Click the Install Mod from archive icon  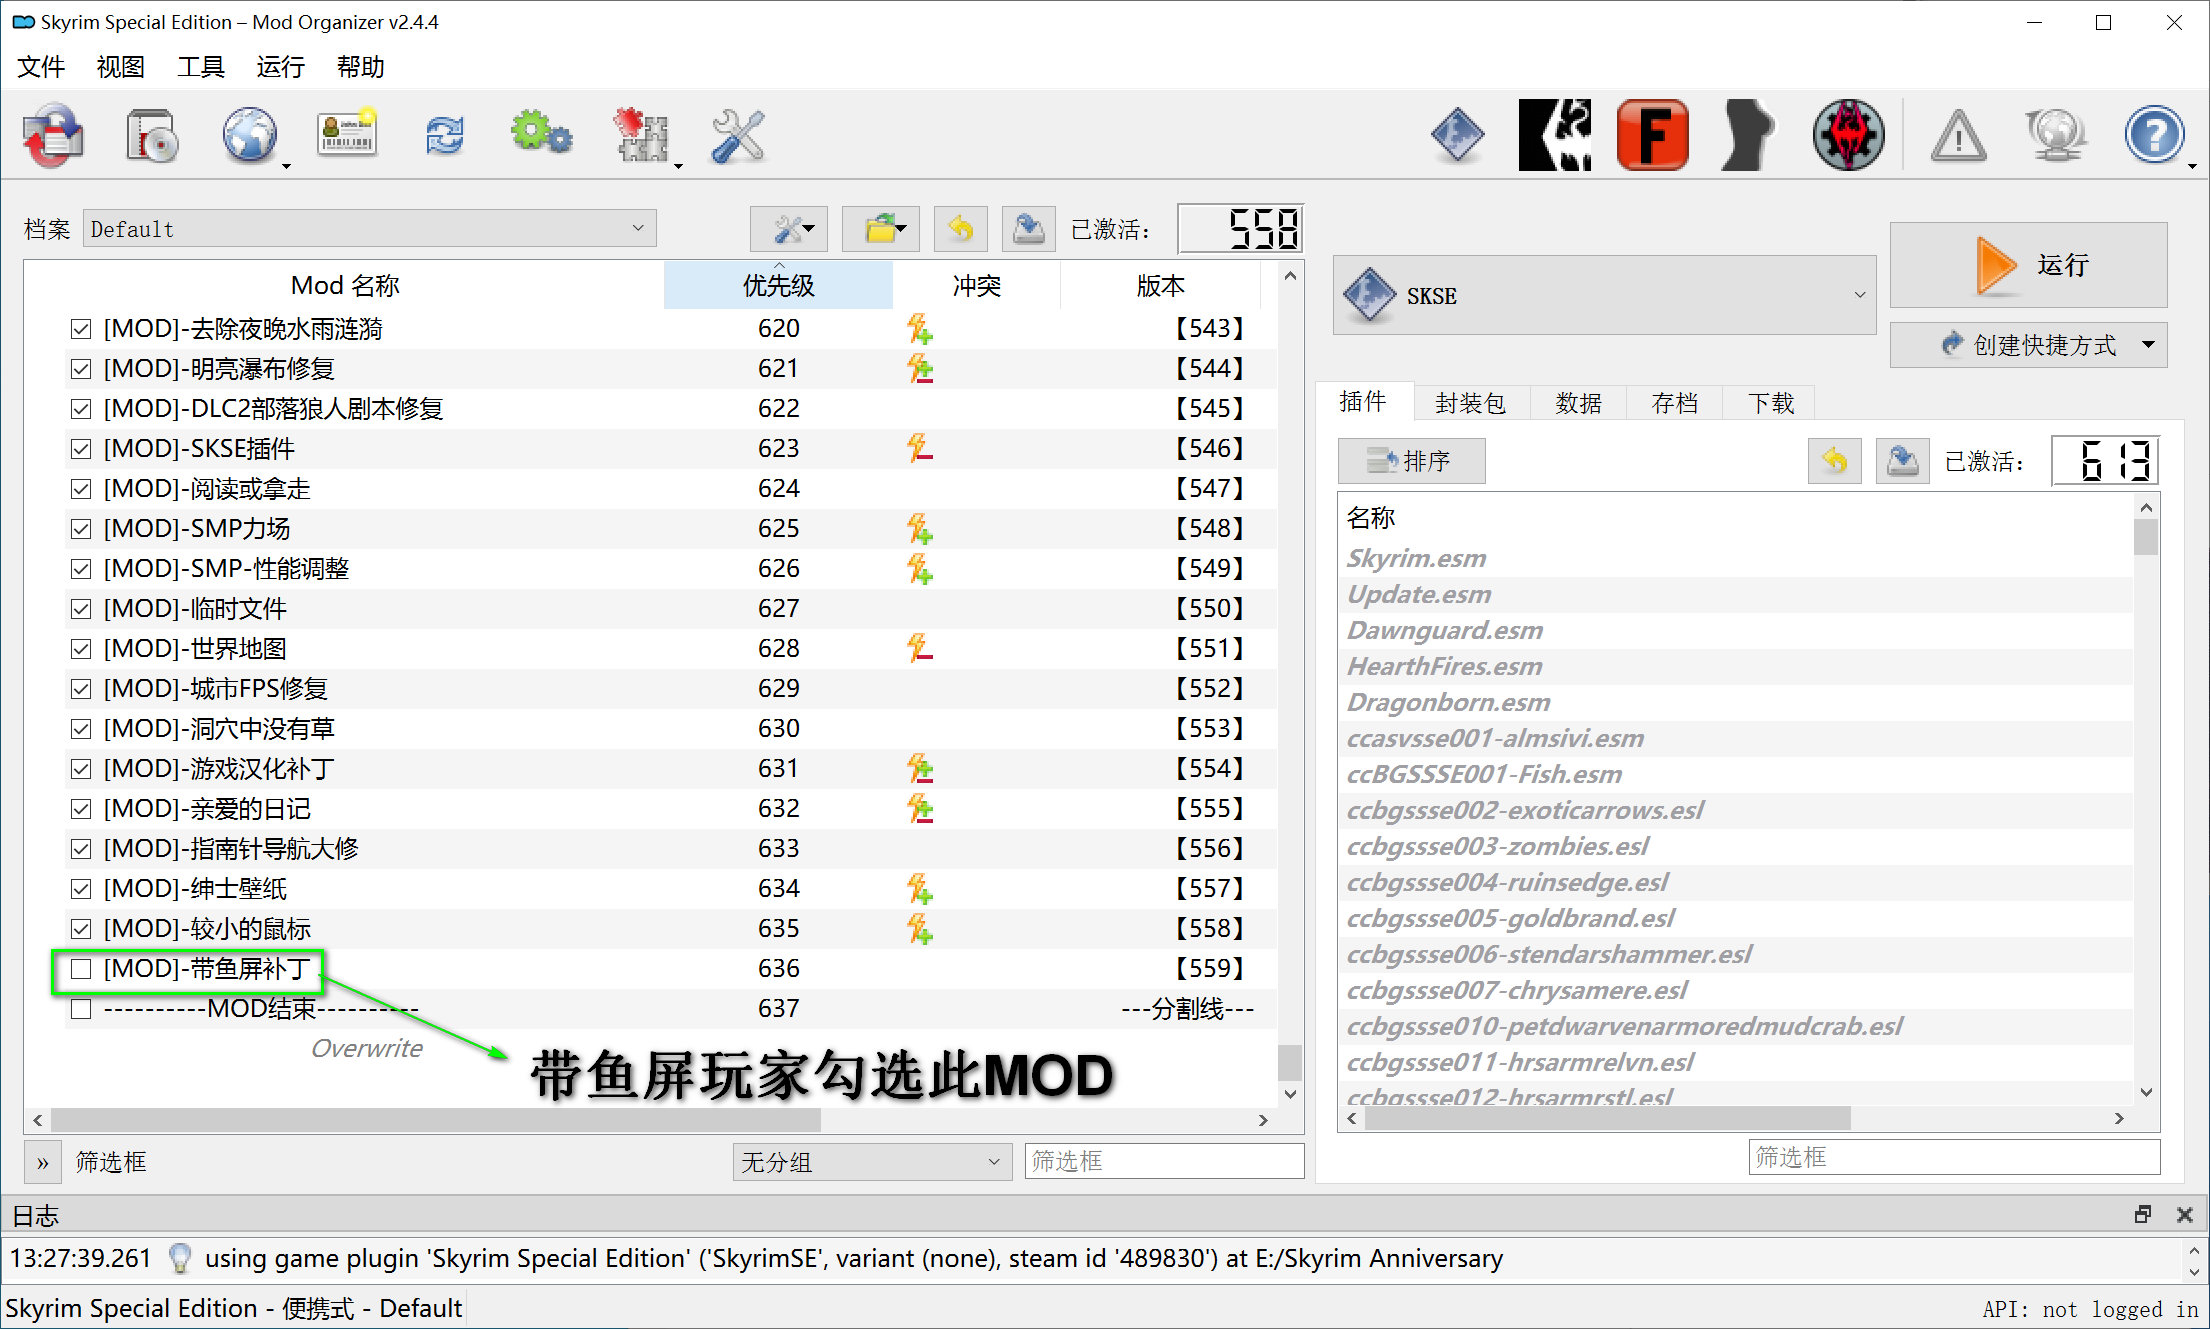(151, 135)
